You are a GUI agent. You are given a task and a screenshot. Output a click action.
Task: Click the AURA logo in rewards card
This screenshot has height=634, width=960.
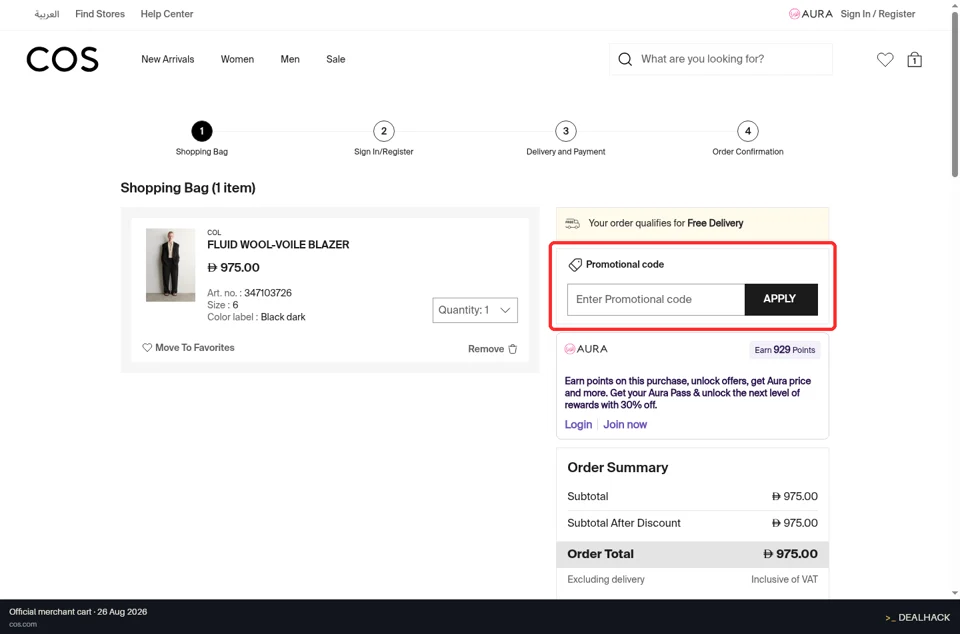pyautogui.click(x=586, y=349)
